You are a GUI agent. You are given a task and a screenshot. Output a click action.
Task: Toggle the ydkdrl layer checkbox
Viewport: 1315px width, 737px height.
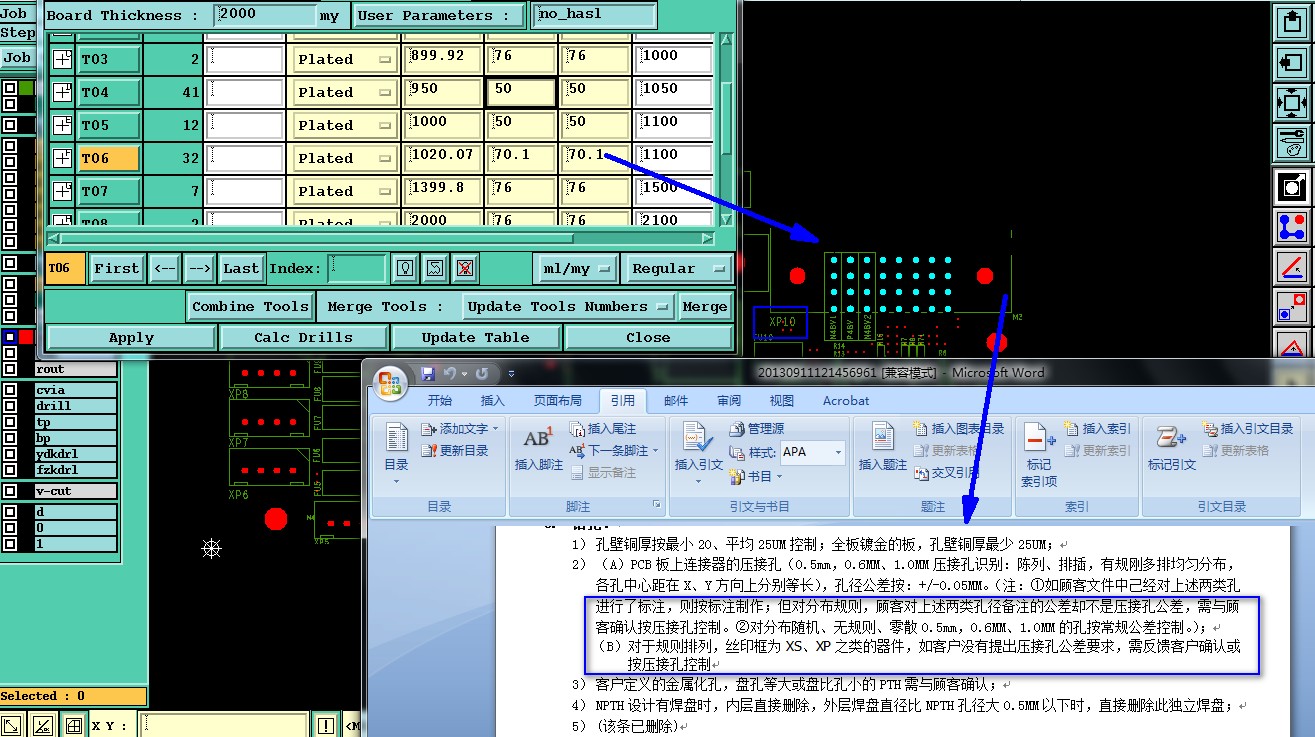[x=10, y=454]
